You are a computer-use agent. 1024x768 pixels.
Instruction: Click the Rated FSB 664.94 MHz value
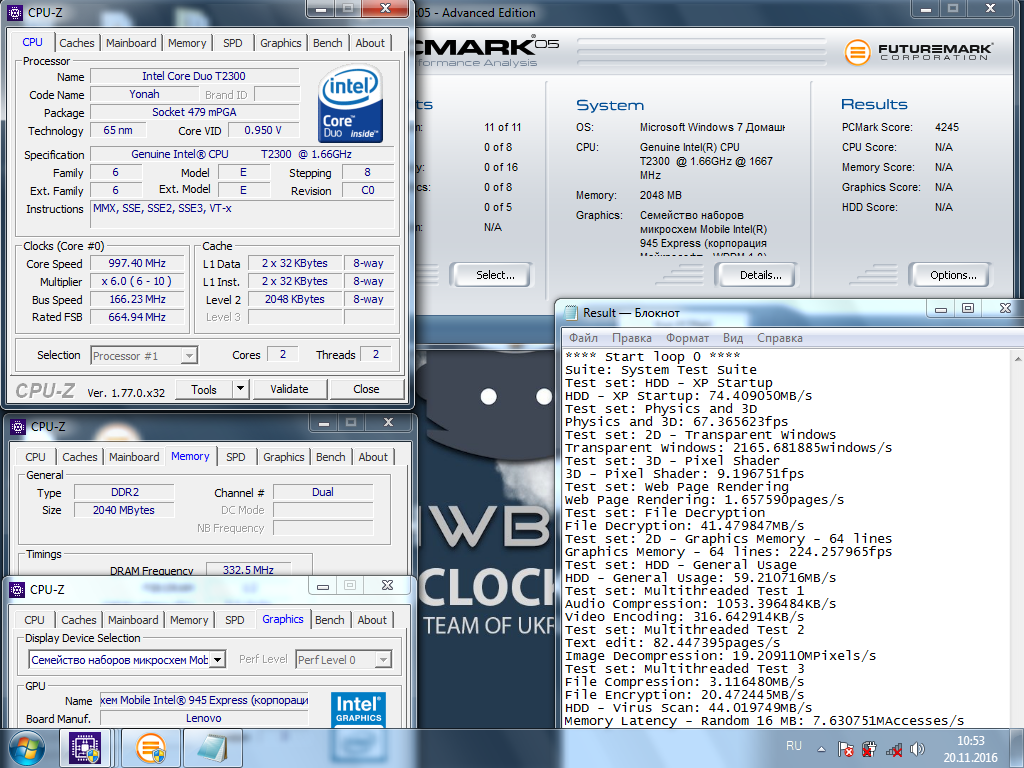(137, 317)
